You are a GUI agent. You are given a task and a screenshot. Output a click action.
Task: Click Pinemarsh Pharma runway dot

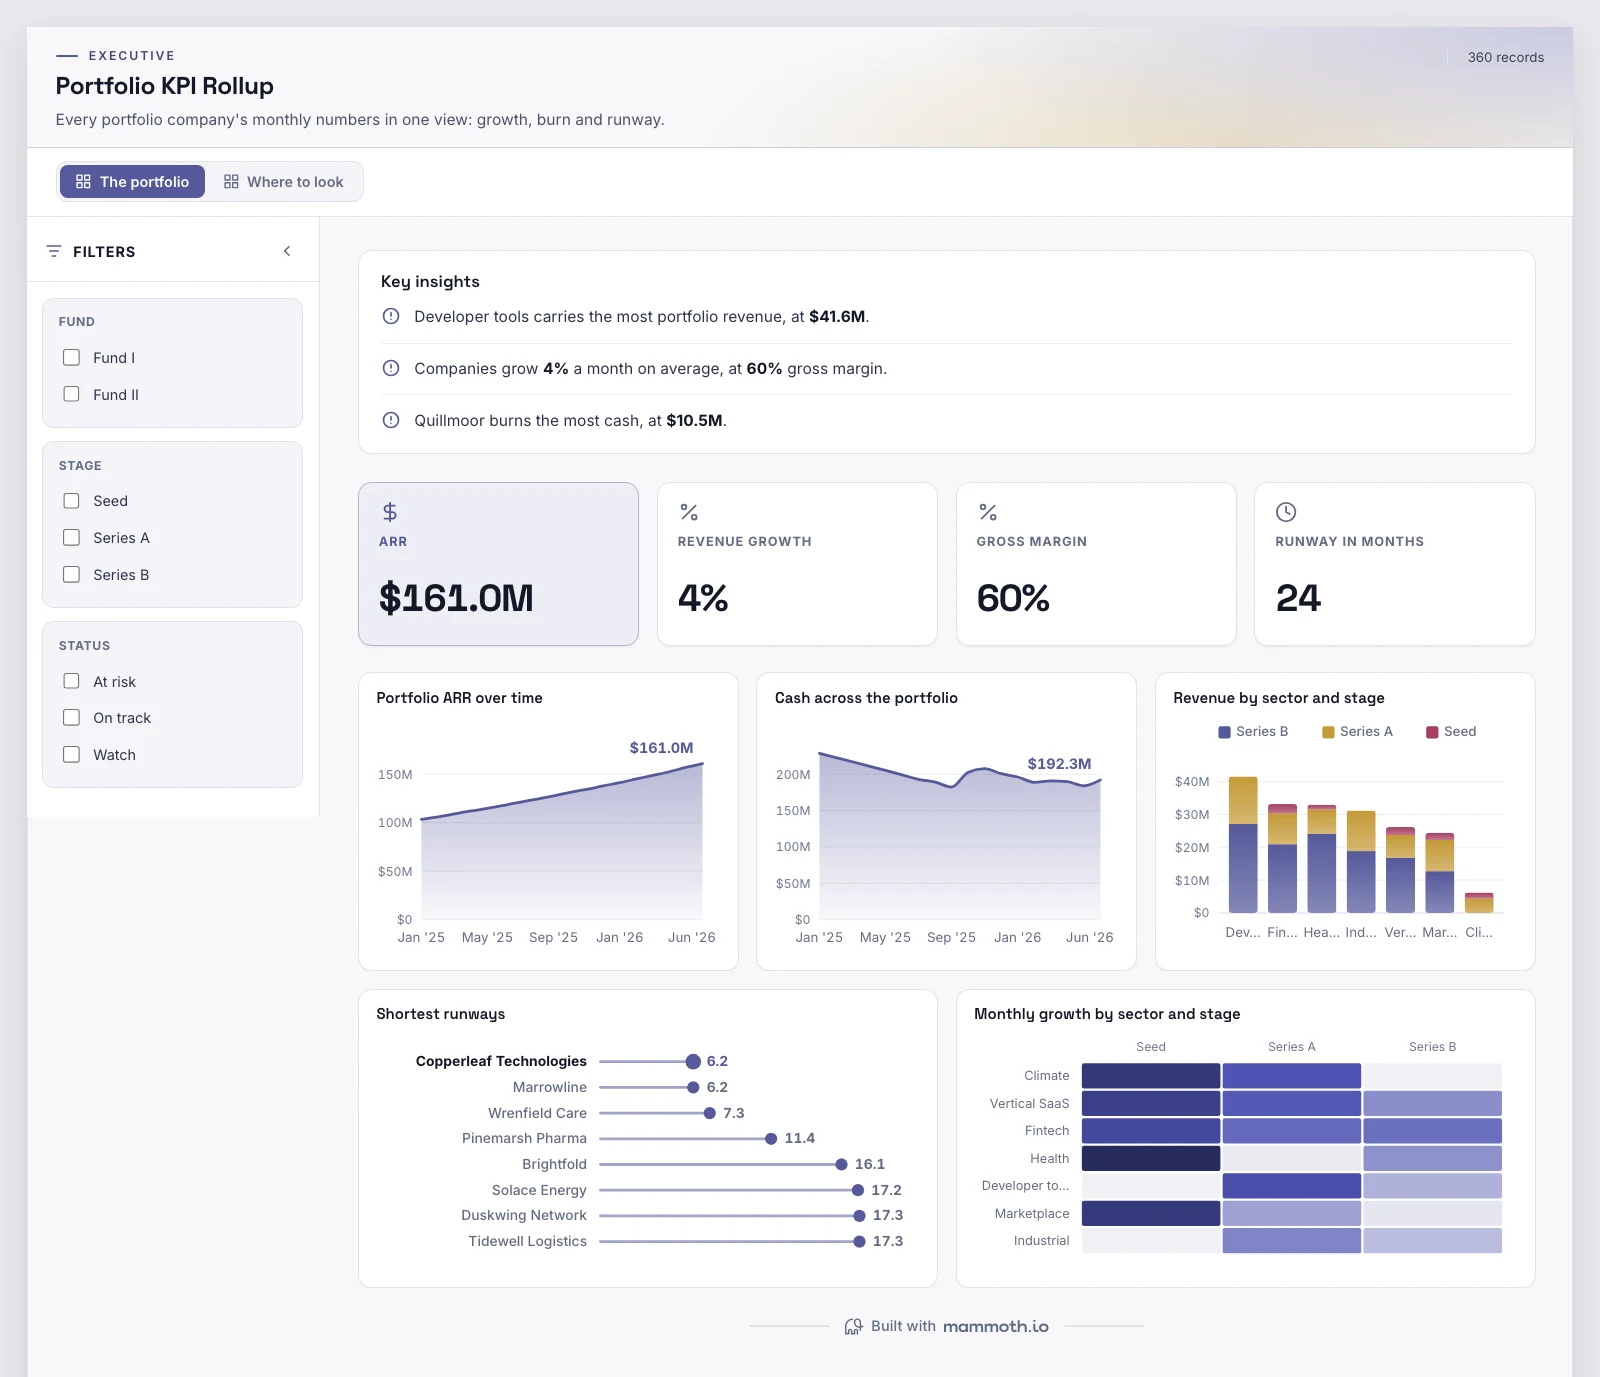771,1138
